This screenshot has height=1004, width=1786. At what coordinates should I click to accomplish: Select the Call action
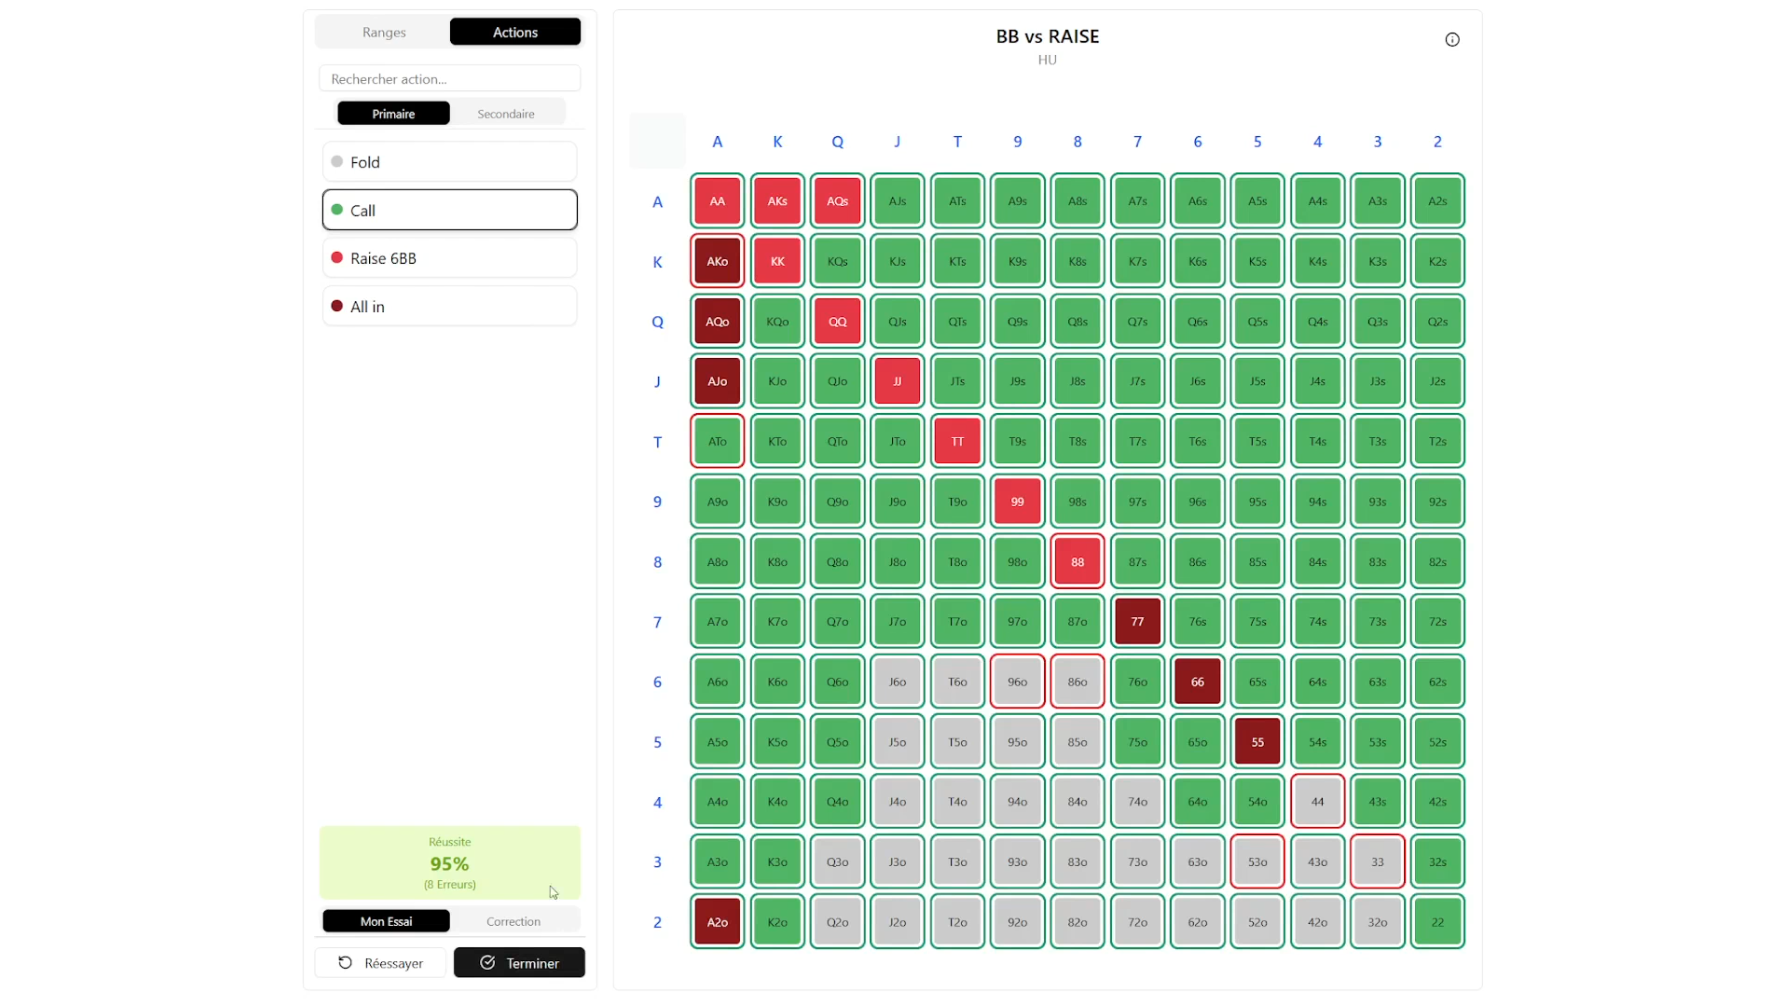click(449, 210)
